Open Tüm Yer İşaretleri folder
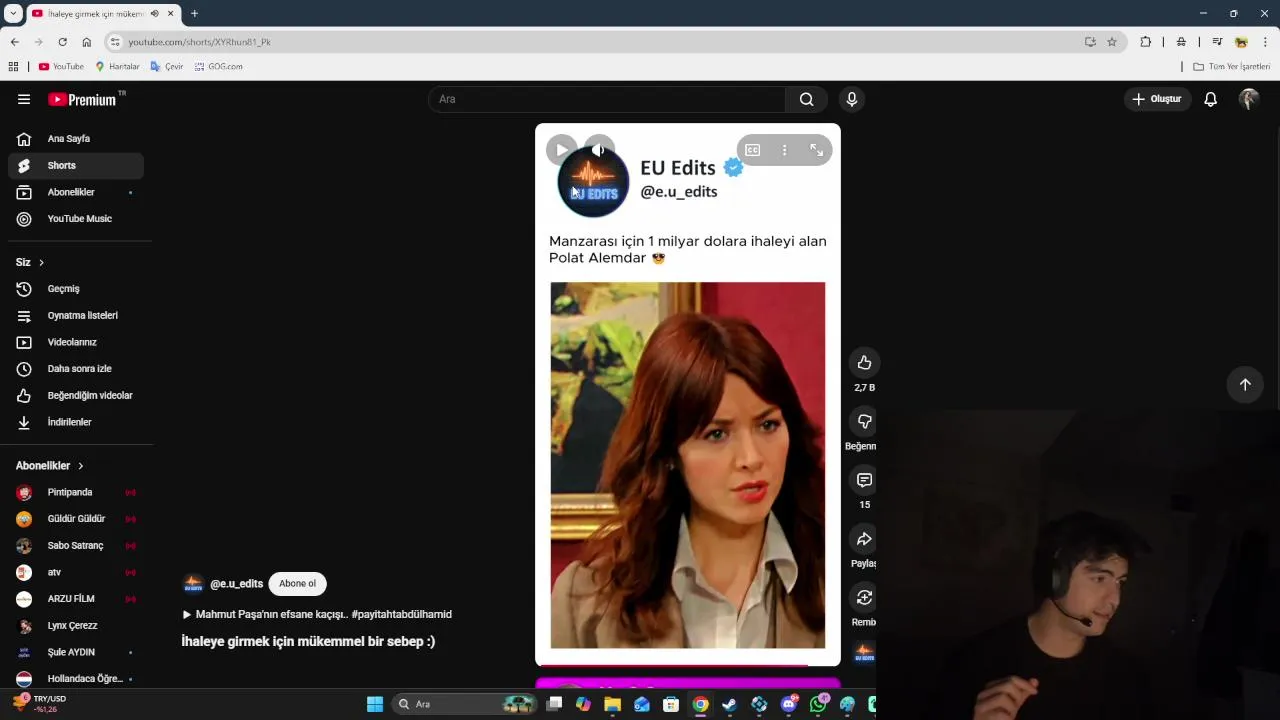Image resolution: width=1280 pixels, height=720 pixels. (1231, 67)
